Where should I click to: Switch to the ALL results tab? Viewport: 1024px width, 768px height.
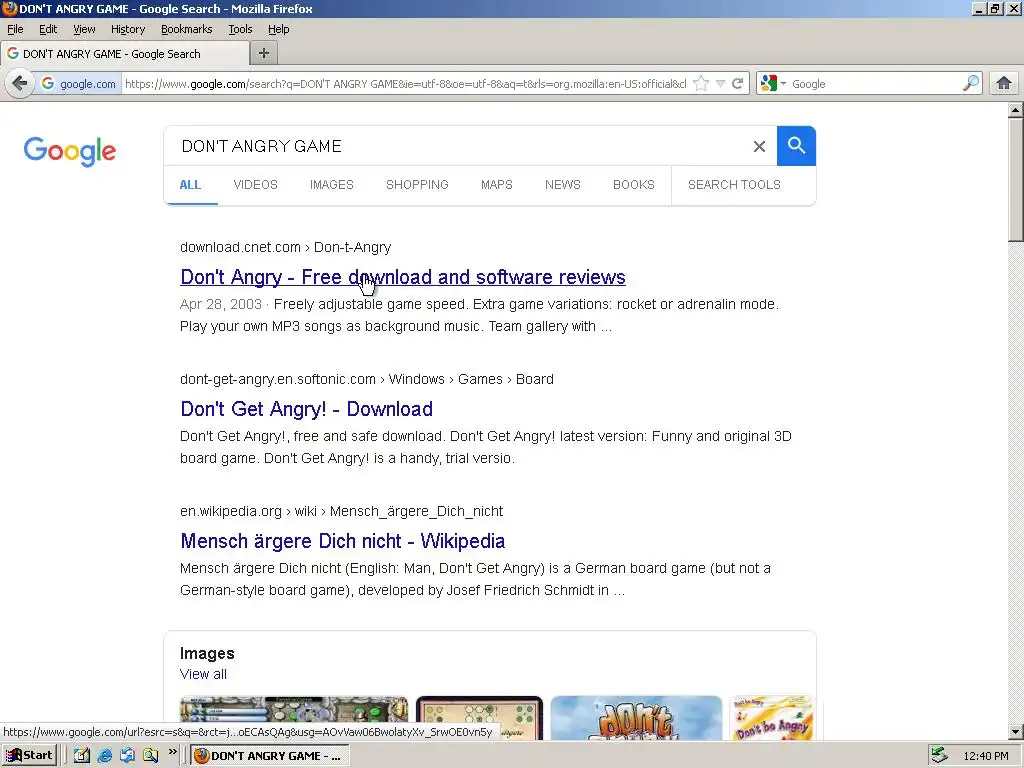(190, 185)
